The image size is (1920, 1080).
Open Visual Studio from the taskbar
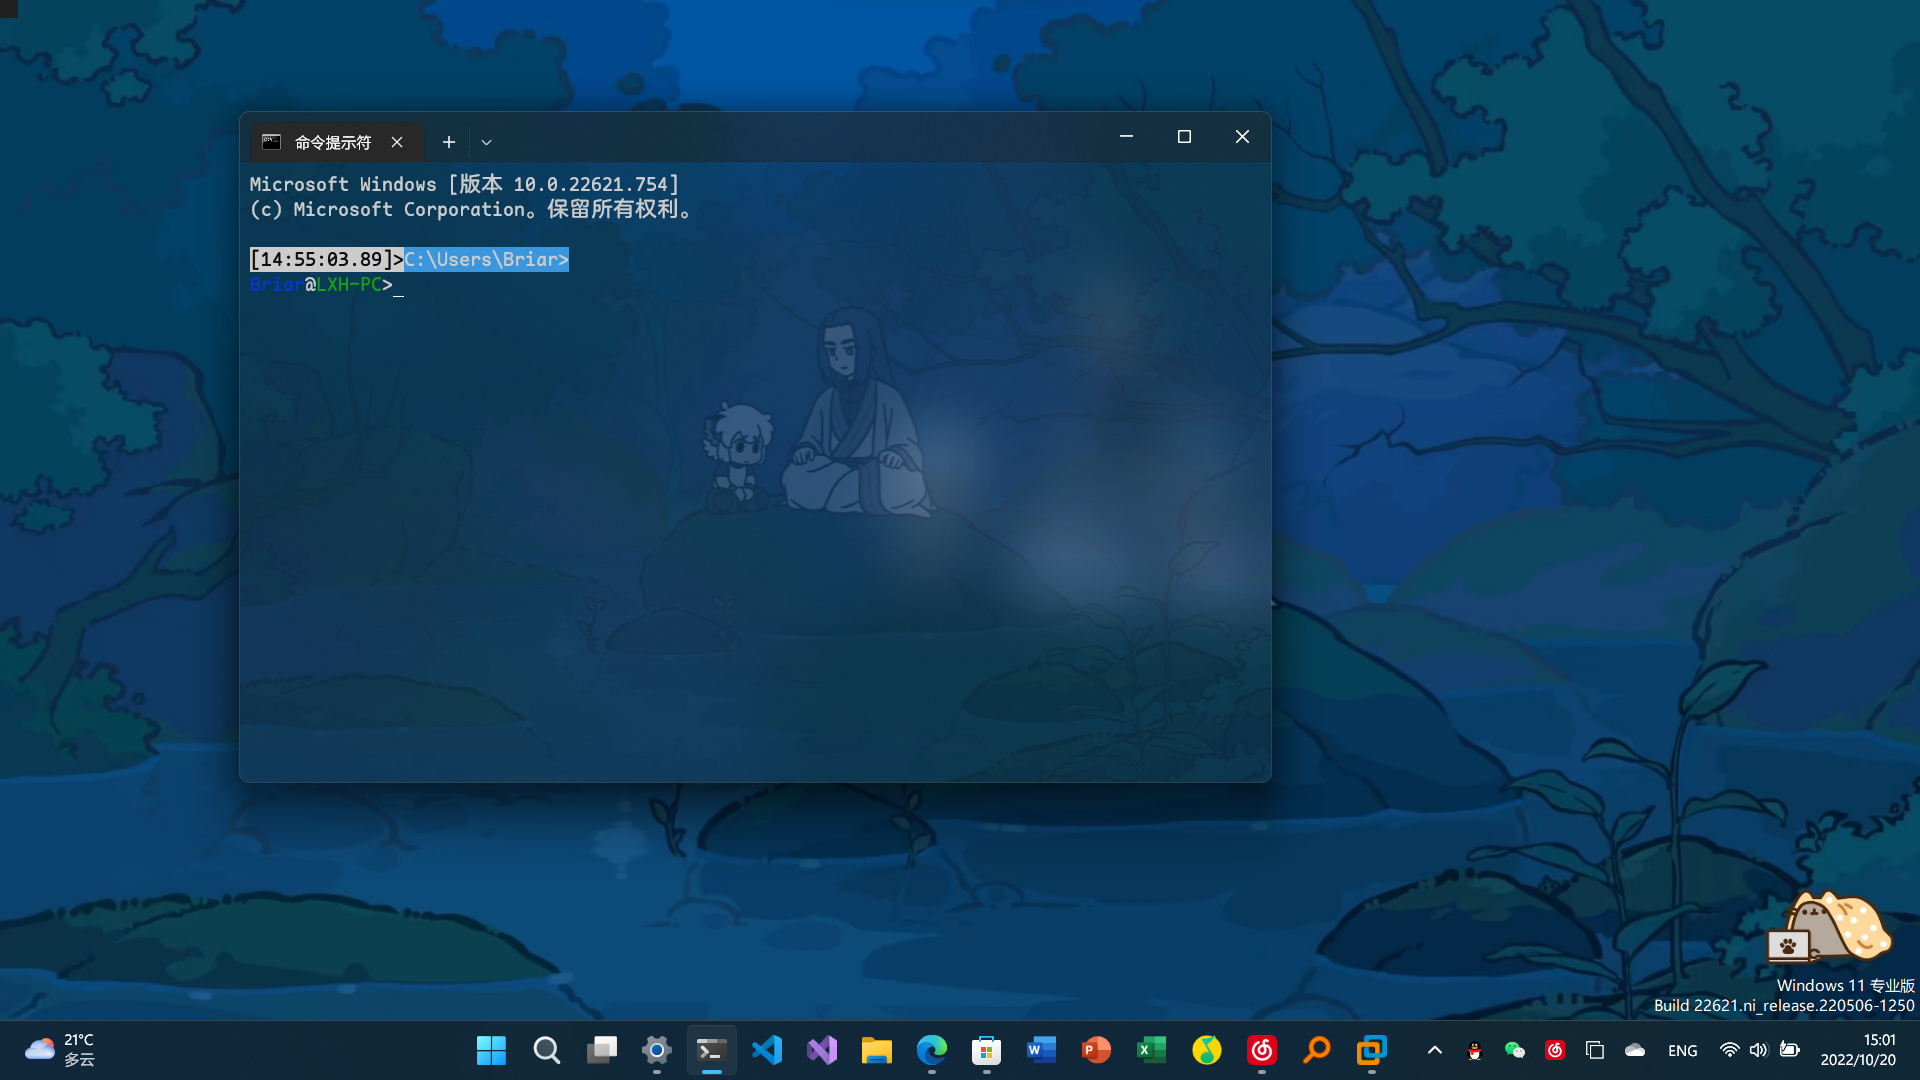tap(821, 1050)
